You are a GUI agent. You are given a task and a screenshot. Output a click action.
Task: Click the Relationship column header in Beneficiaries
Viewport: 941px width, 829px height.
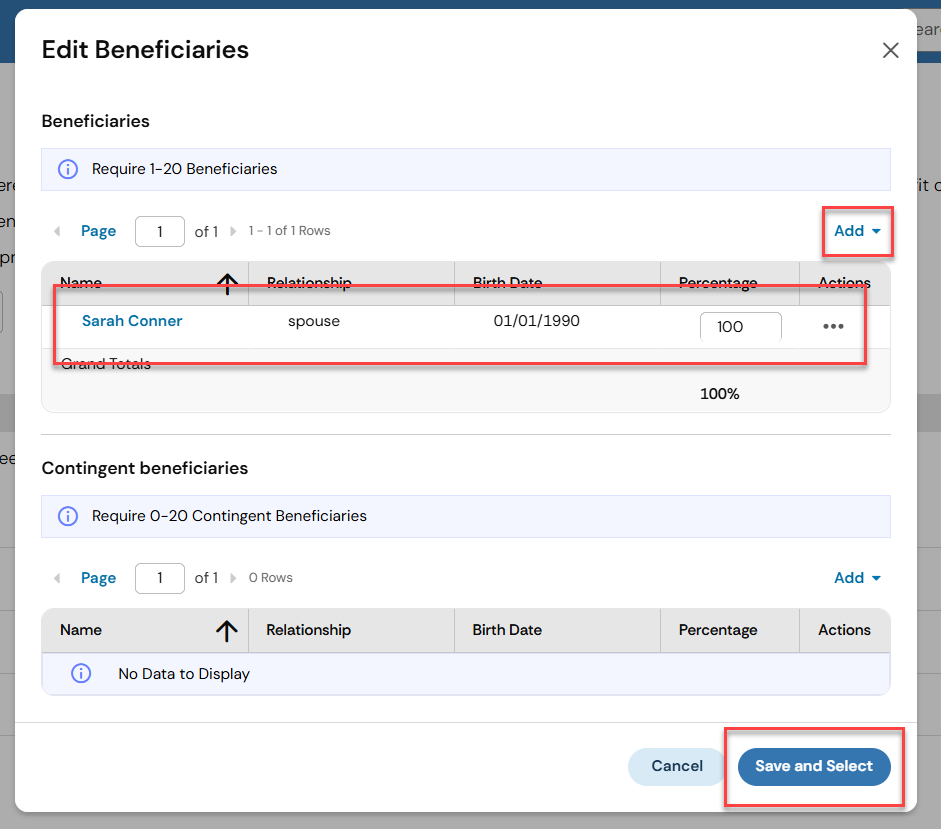point(309,284)
